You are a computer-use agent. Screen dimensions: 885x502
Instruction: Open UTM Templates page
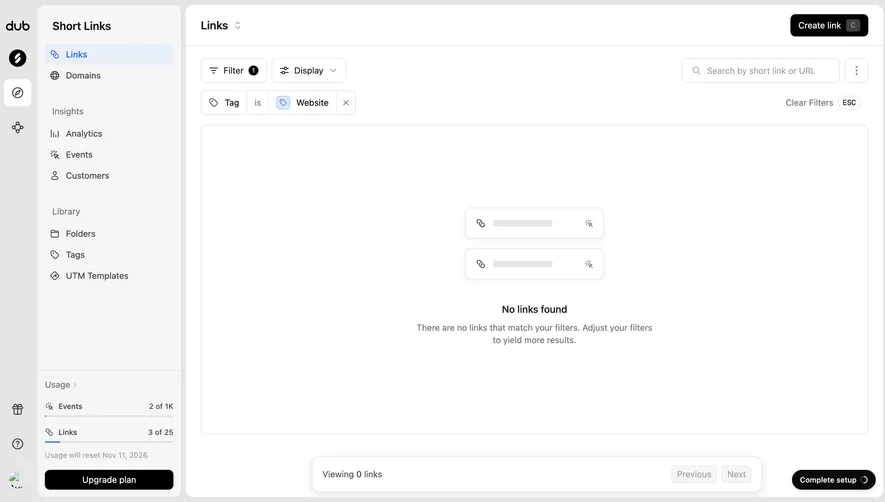pyautogui.click(x=109, y=276)
